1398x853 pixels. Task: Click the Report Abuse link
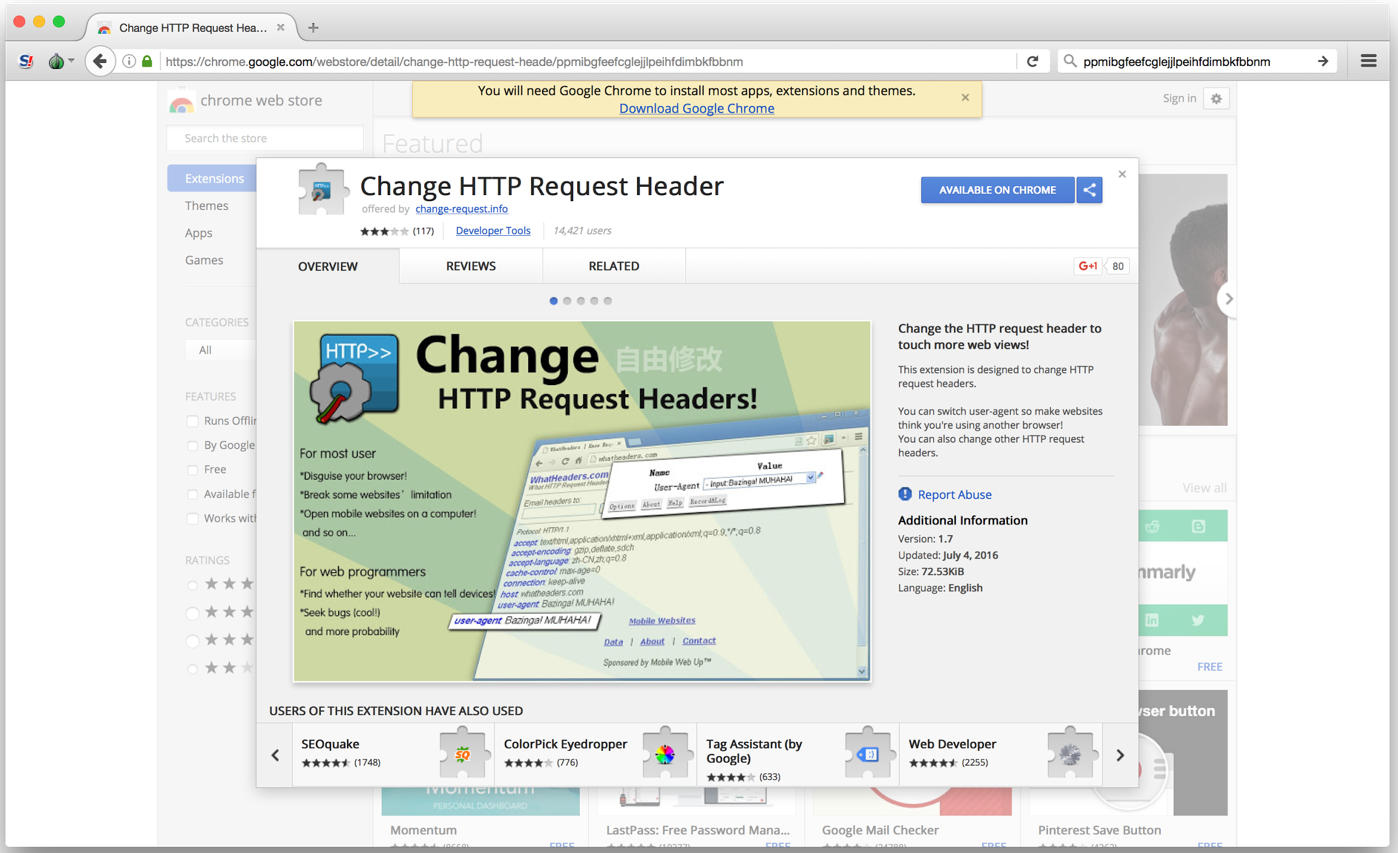[954, 495]
